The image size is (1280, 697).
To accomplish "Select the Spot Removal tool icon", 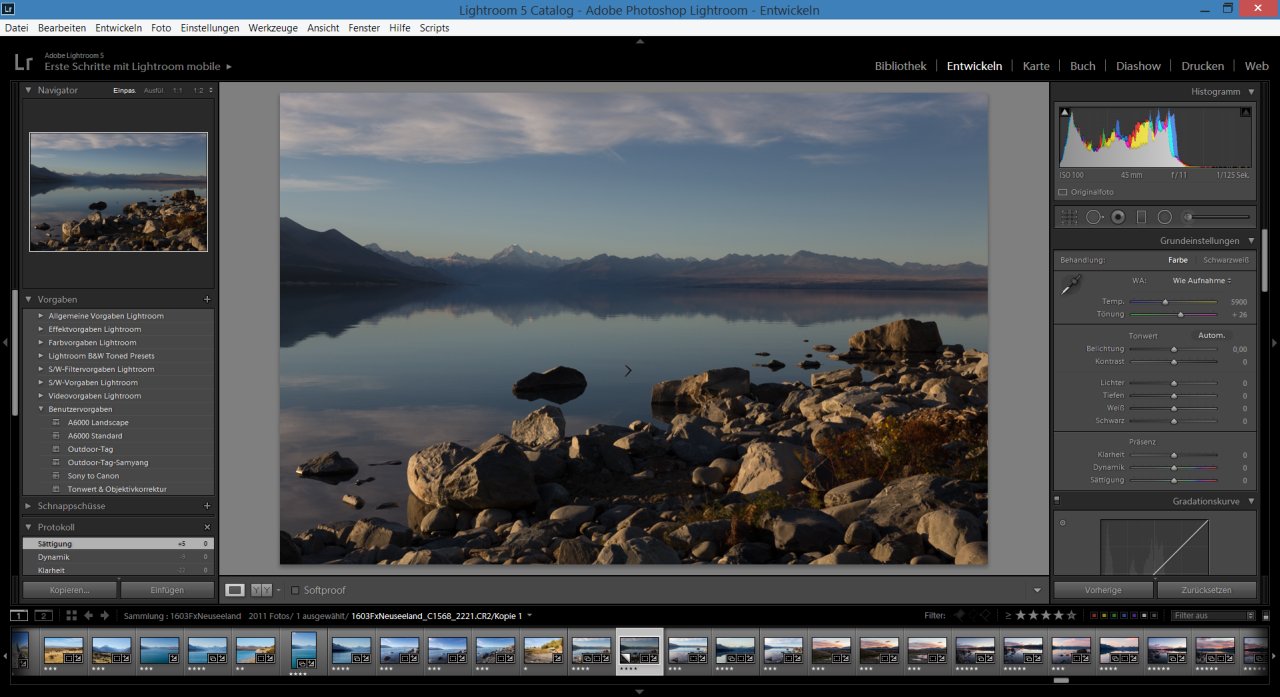I will (x=1094, y=217).
